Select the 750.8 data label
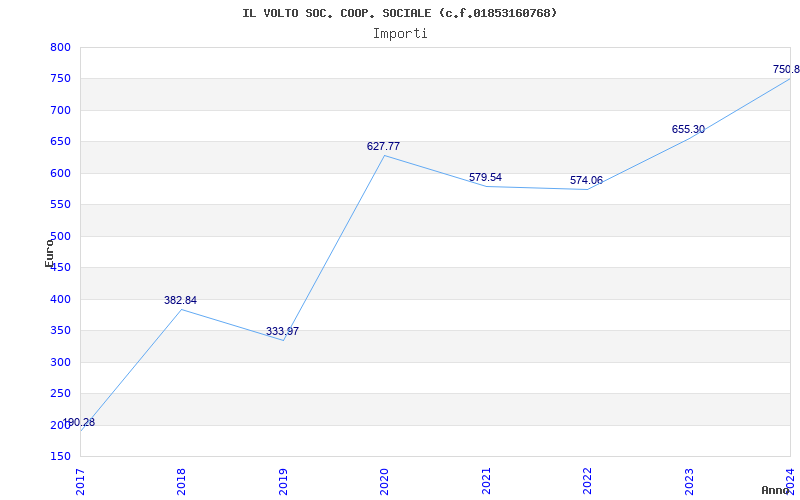The width and height of the screenshot is (800, 500). click(786, 69)
